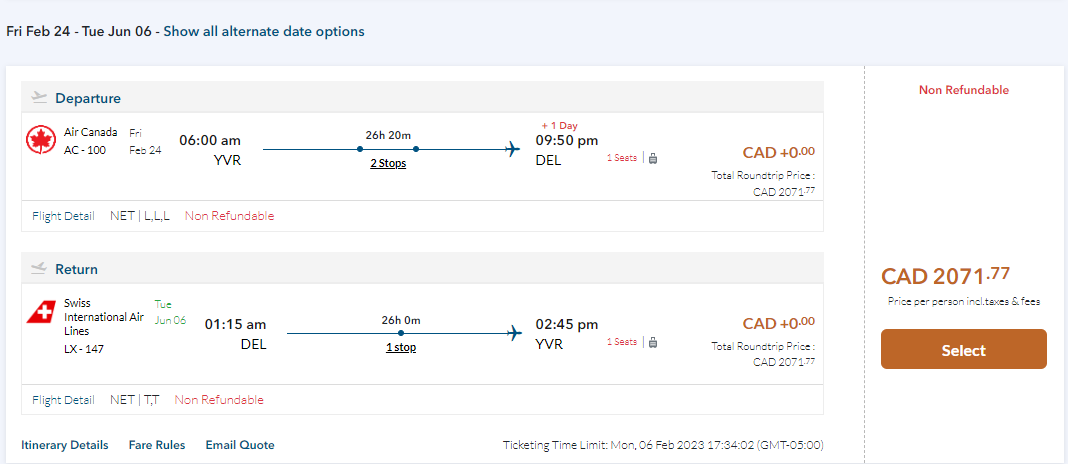Screen dimensions: 1068x464
Task: Click the baggage icon on the return flight
Action: click(653, 342)
